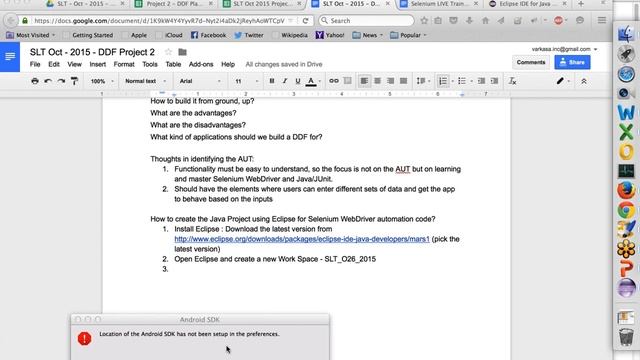Open the Twitter bookmark
The image size is (640, 360).
coord(249,35)
